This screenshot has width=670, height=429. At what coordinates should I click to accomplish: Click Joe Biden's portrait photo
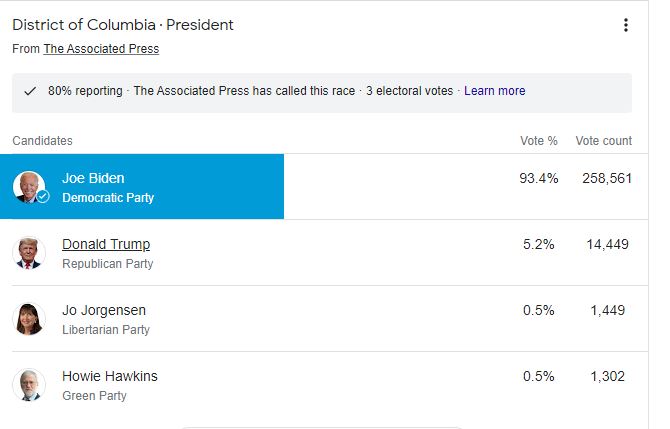pyautogui.click(x=29, y=187)
